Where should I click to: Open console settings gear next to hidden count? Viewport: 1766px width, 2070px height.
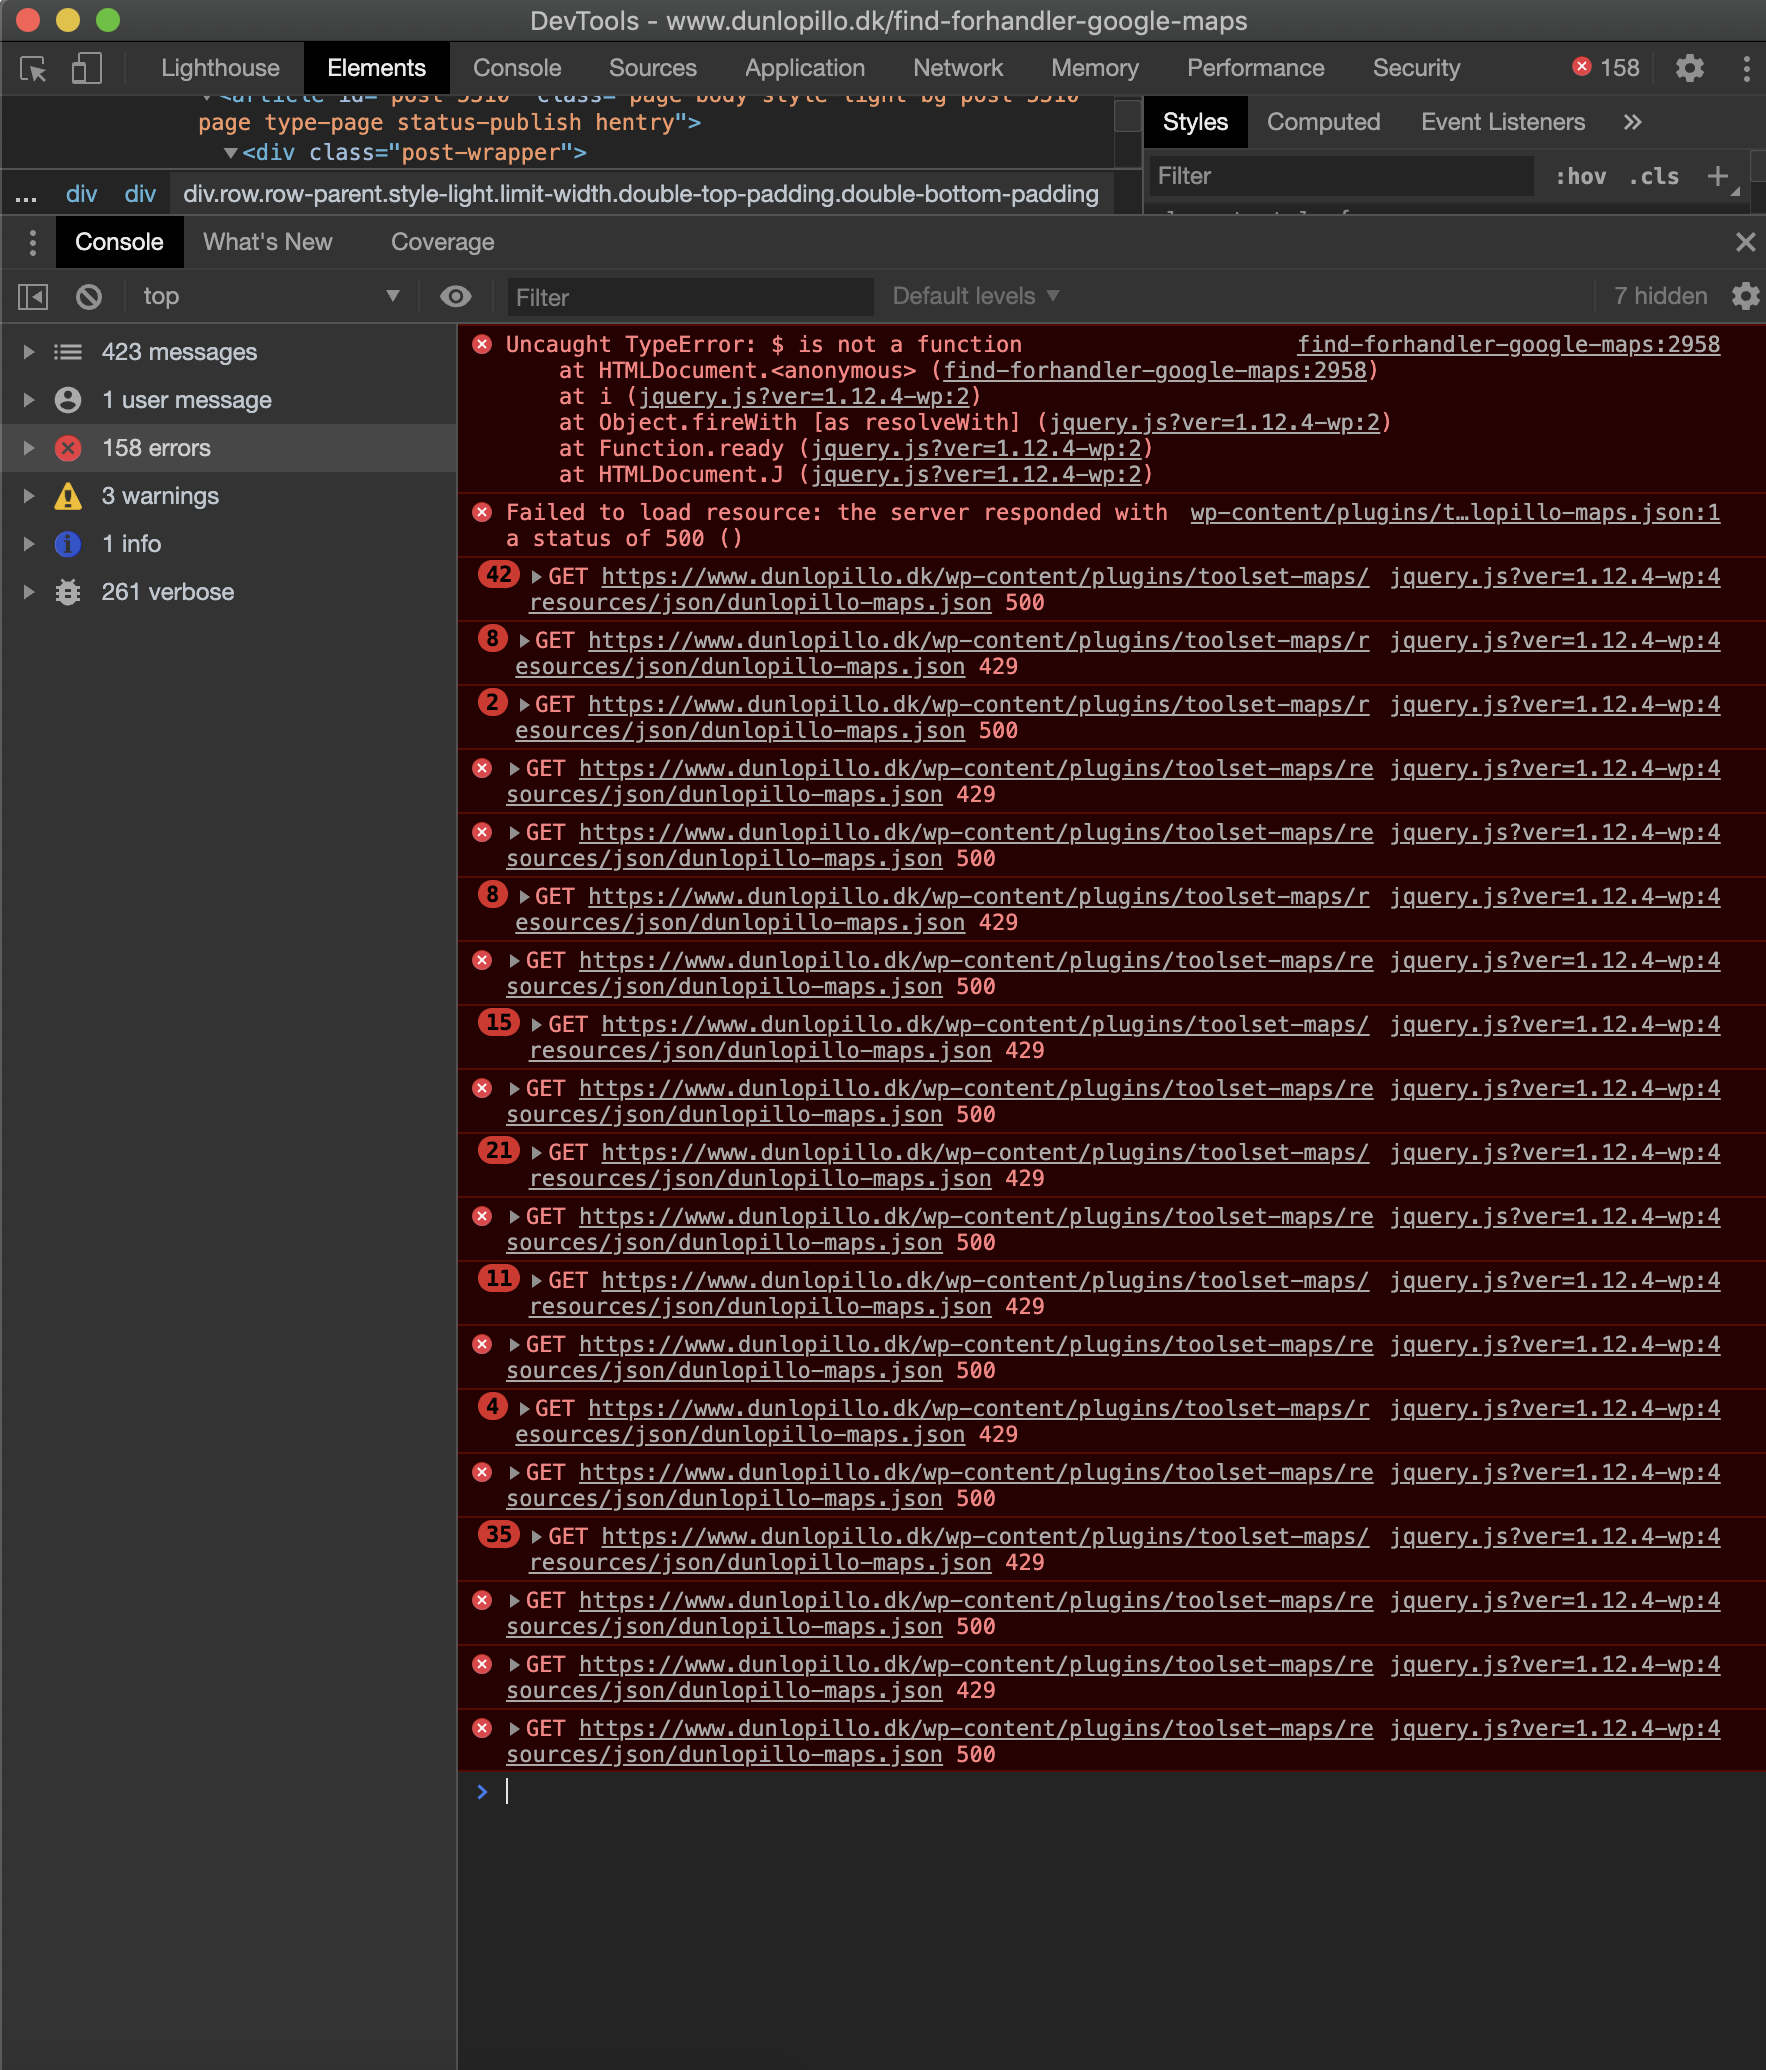click(1745, 296)
